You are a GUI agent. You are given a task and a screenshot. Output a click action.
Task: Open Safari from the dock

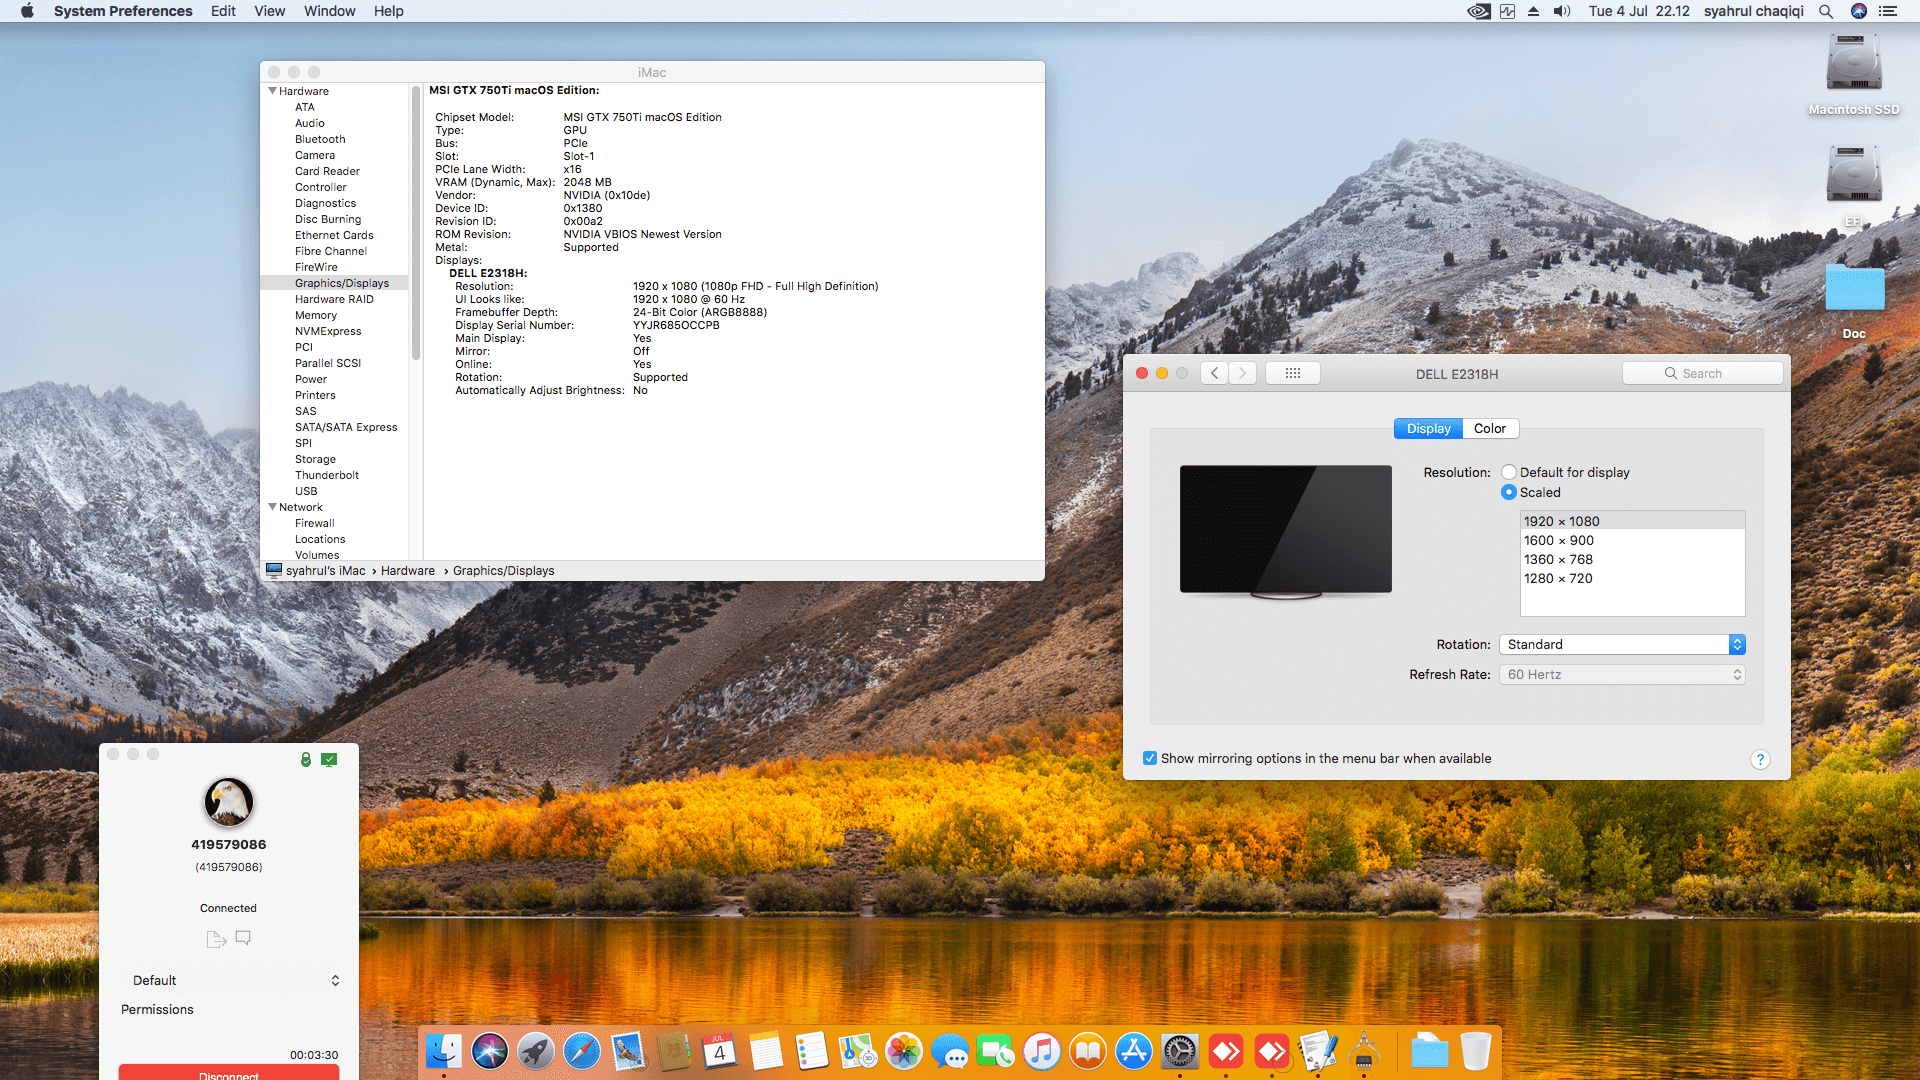pos(582,1052)
